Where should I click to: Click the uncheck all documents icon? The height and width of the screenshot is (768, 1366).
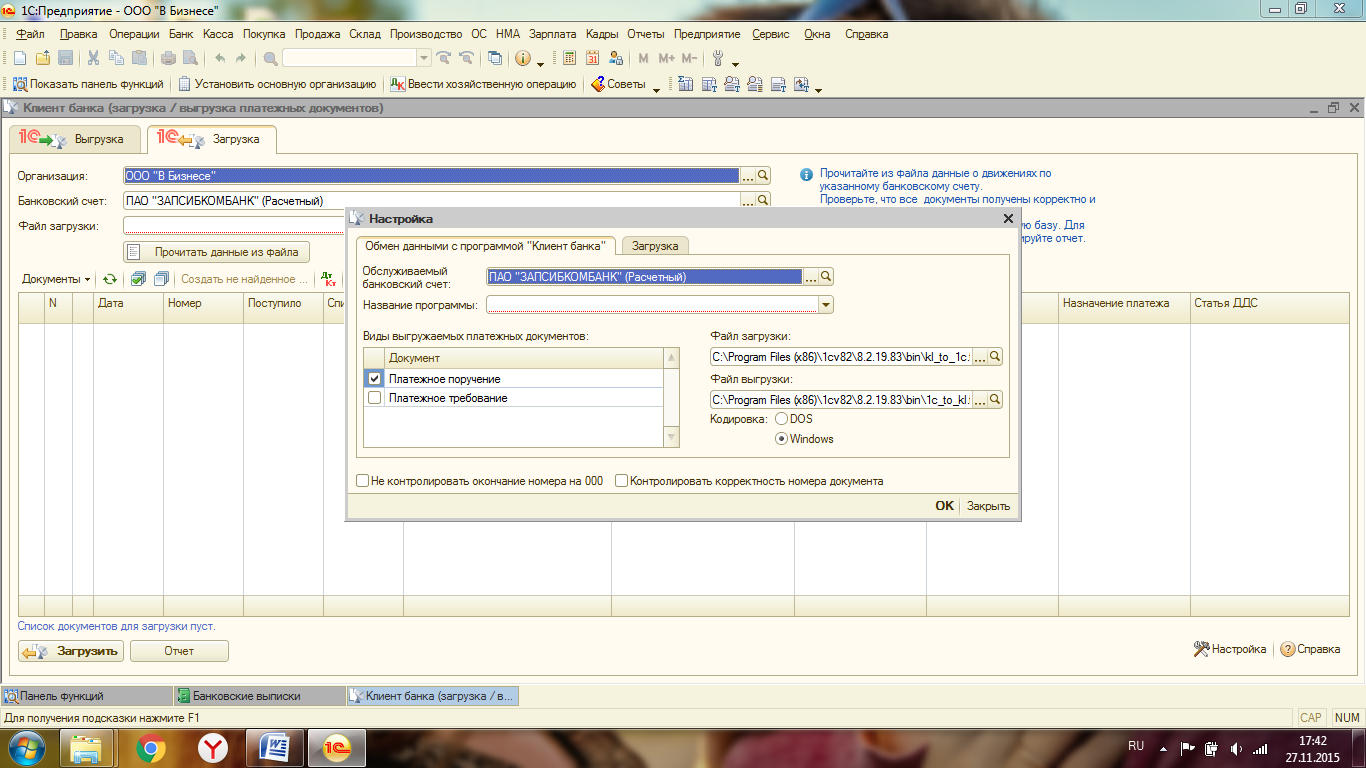pos(161,279)
